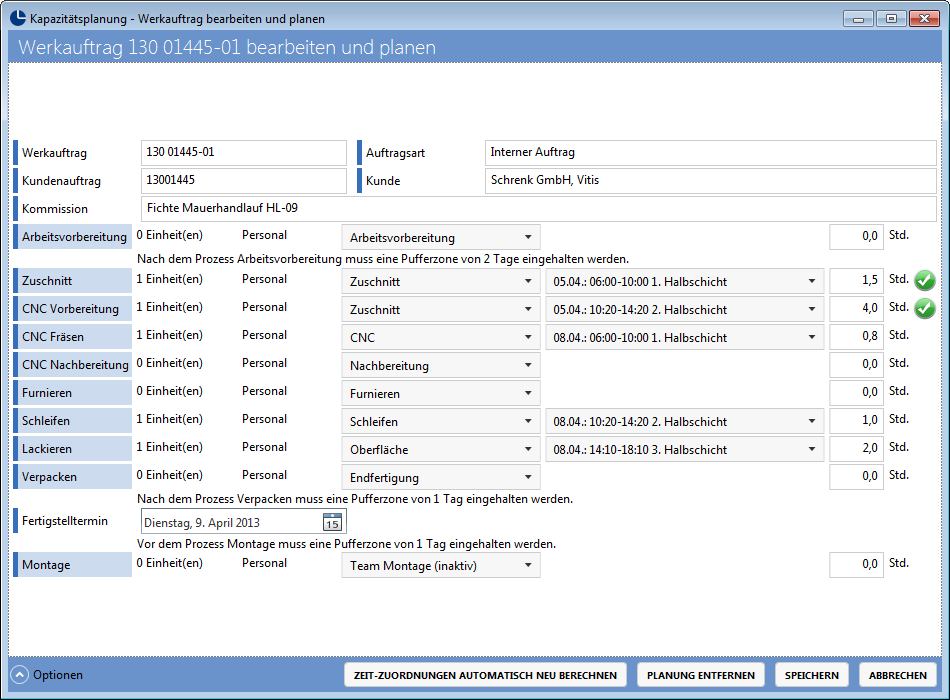Minimize the Kapazitätsplanung window

pyautogui.click(x=858, y=19)
